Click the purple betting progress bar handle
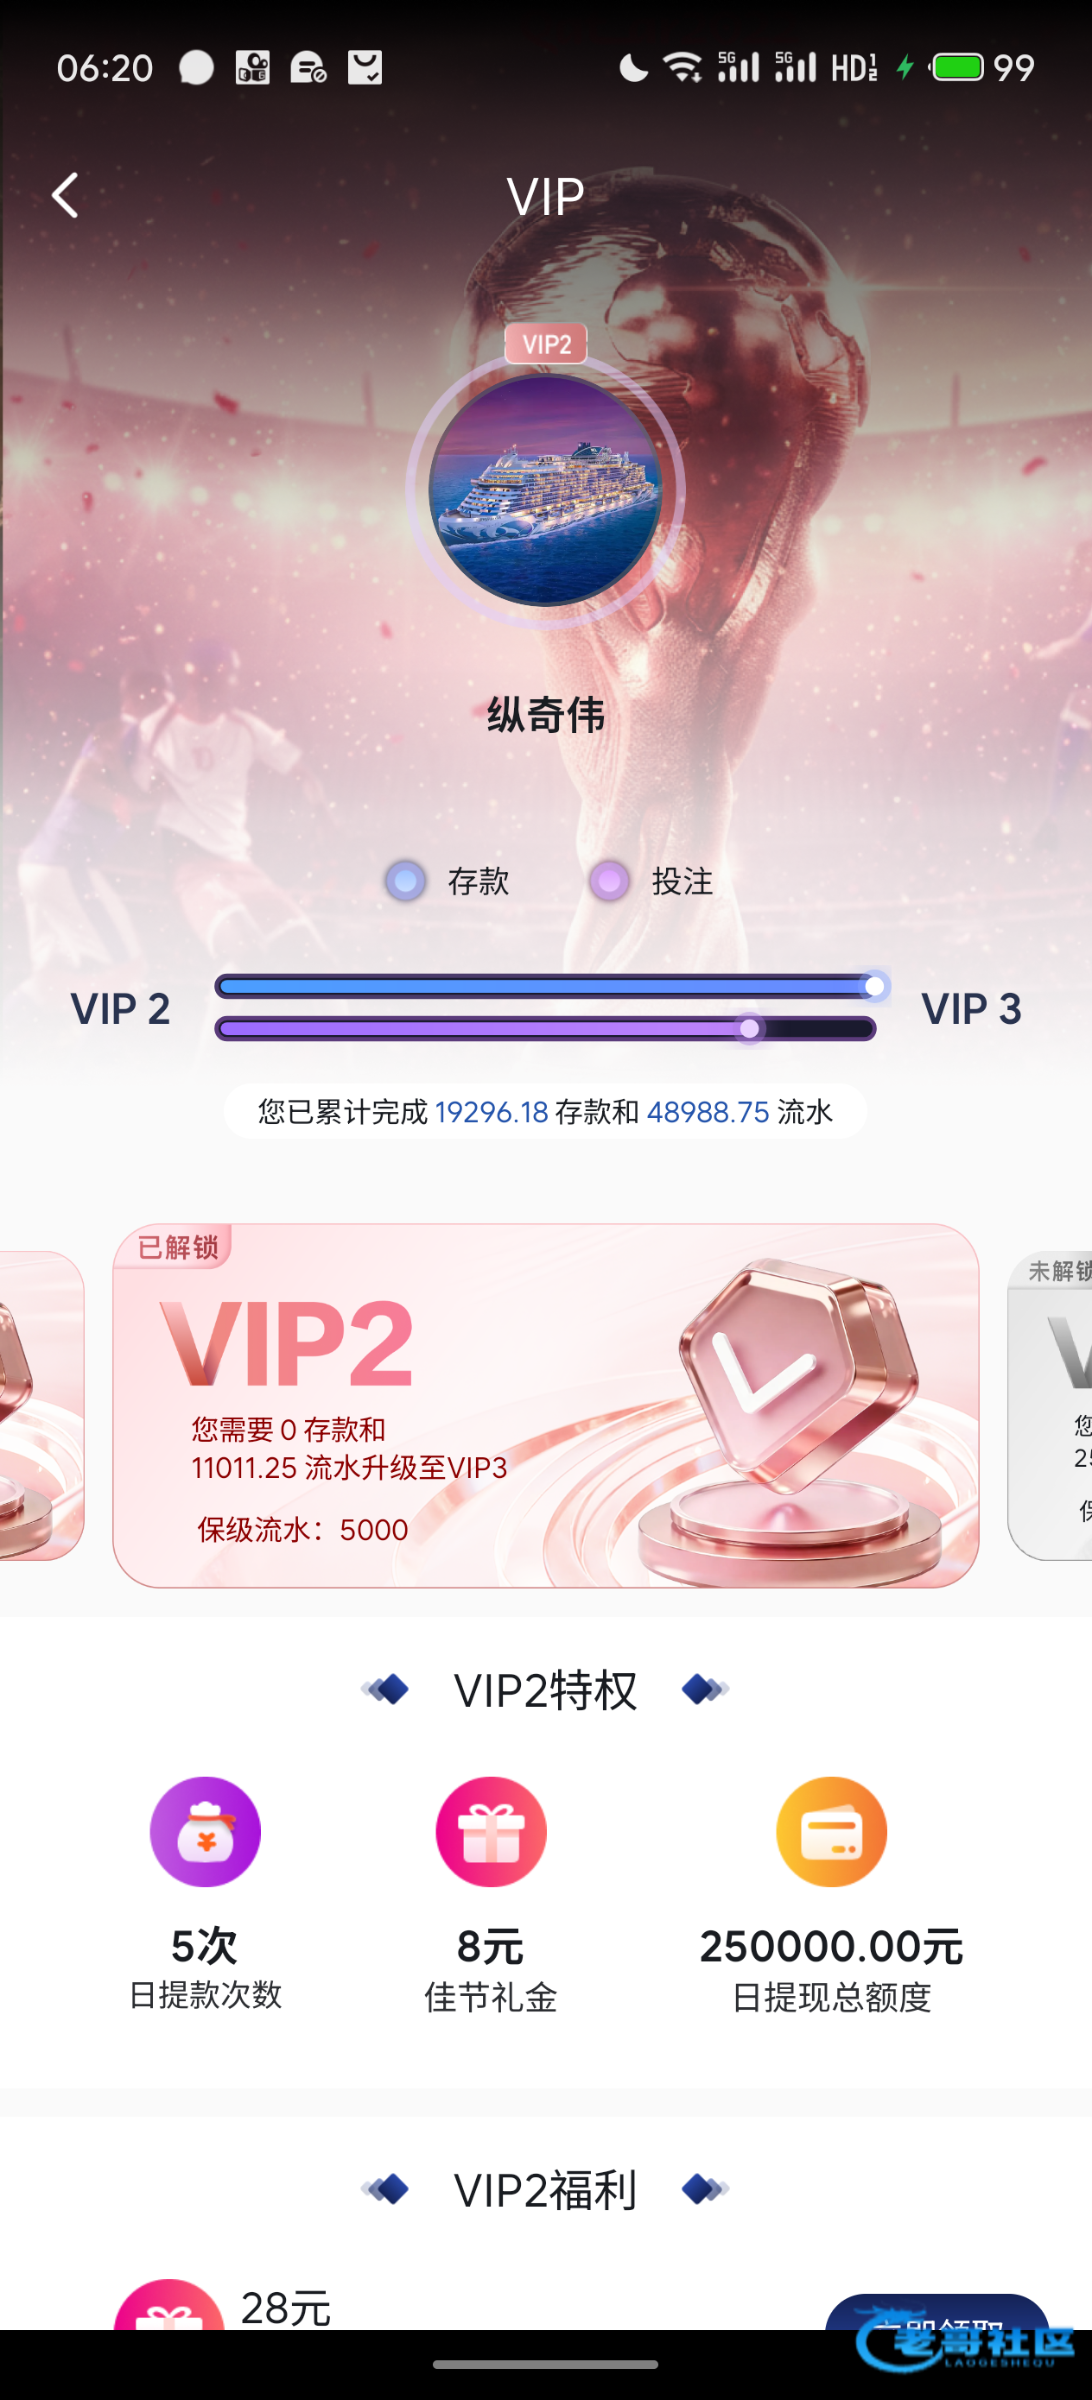Screen dimensions: 1092x2400 (749, 1028)
